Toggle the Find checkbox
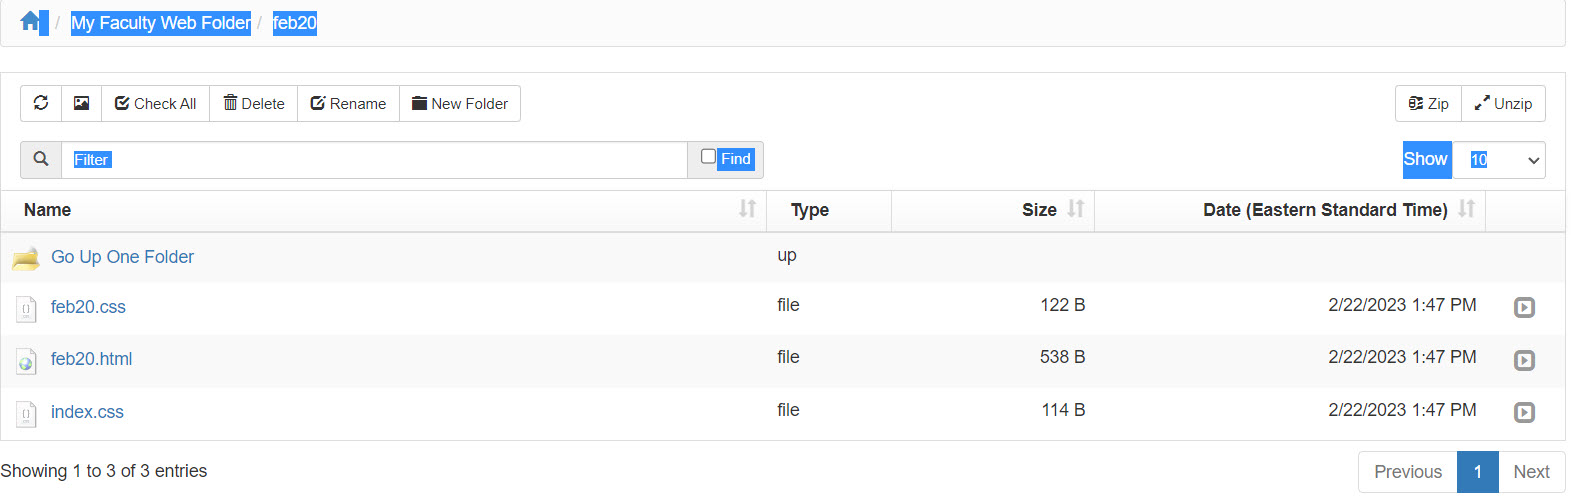The height and width of the screenshot is (503, 1572). point(708,157)
